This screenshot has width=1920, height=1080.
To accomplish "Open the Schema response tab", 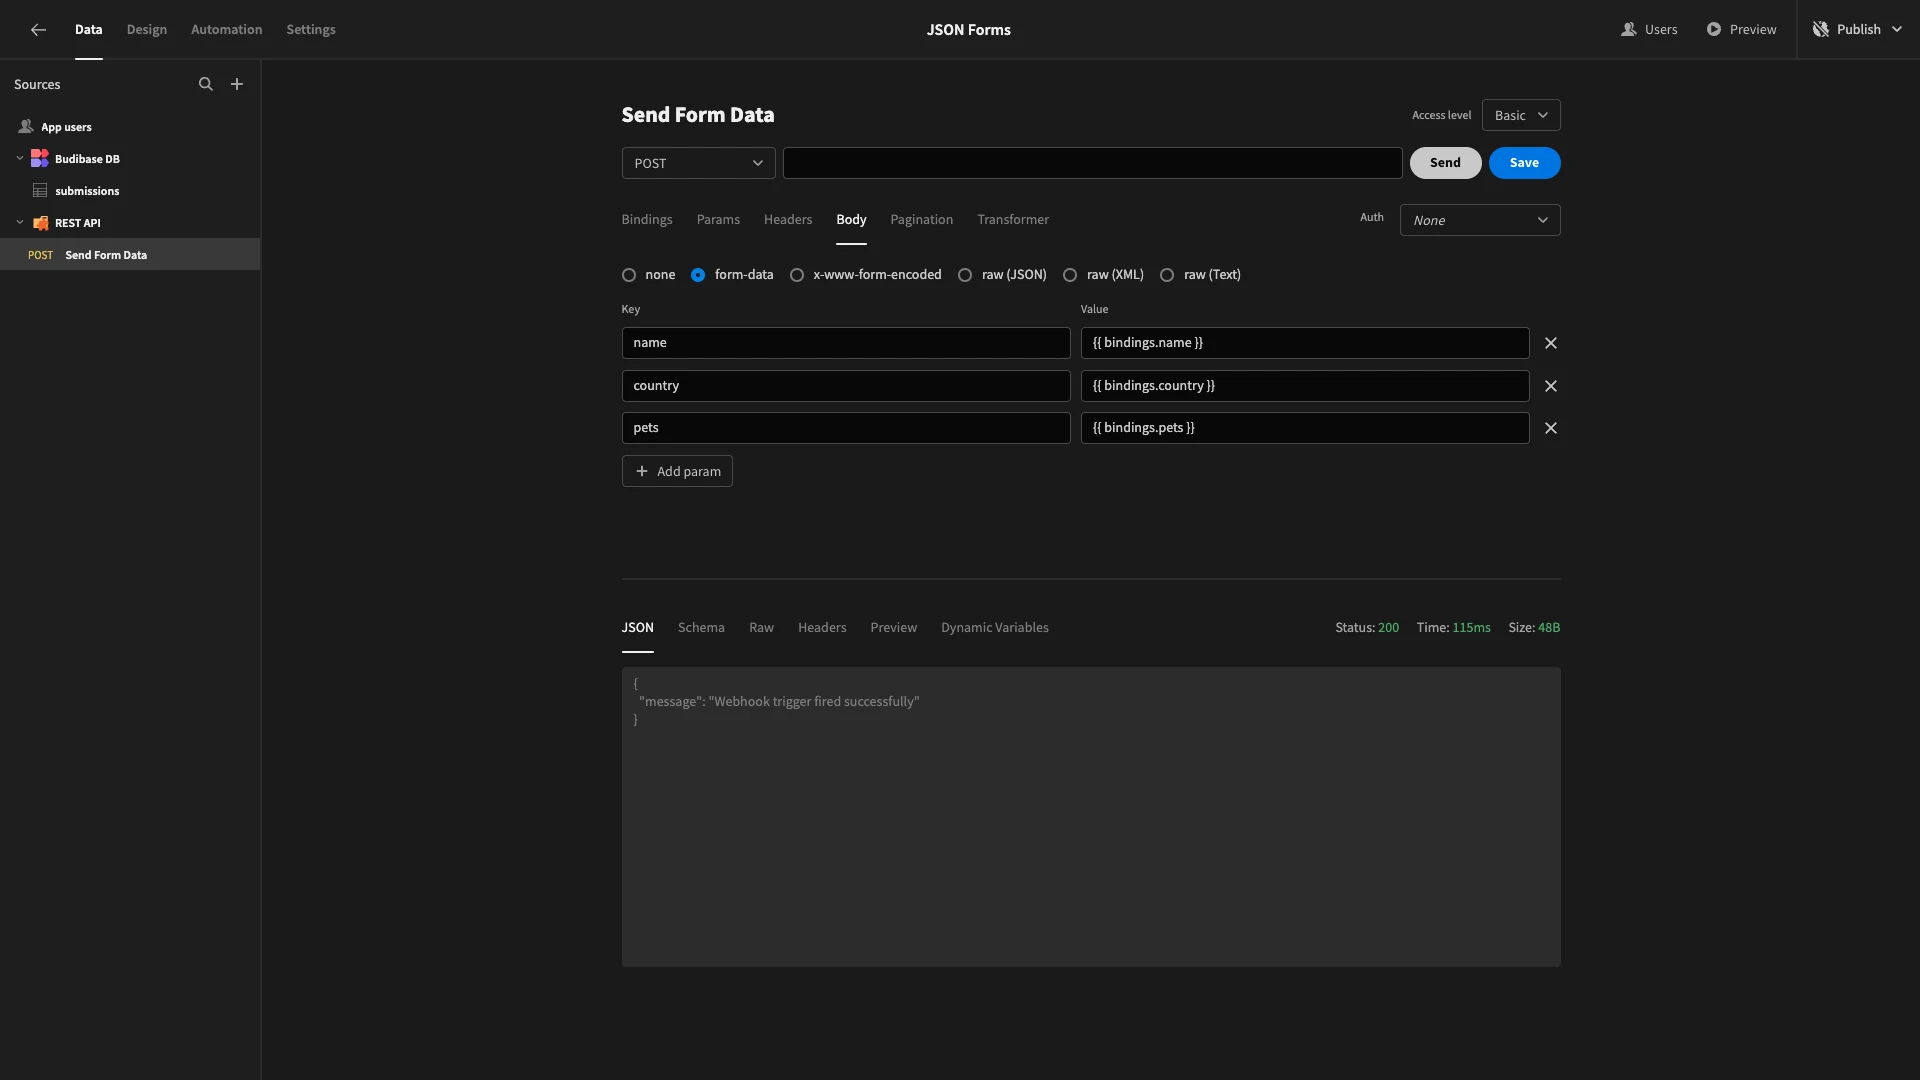I will pyautogui.click(x=701, y=628).
